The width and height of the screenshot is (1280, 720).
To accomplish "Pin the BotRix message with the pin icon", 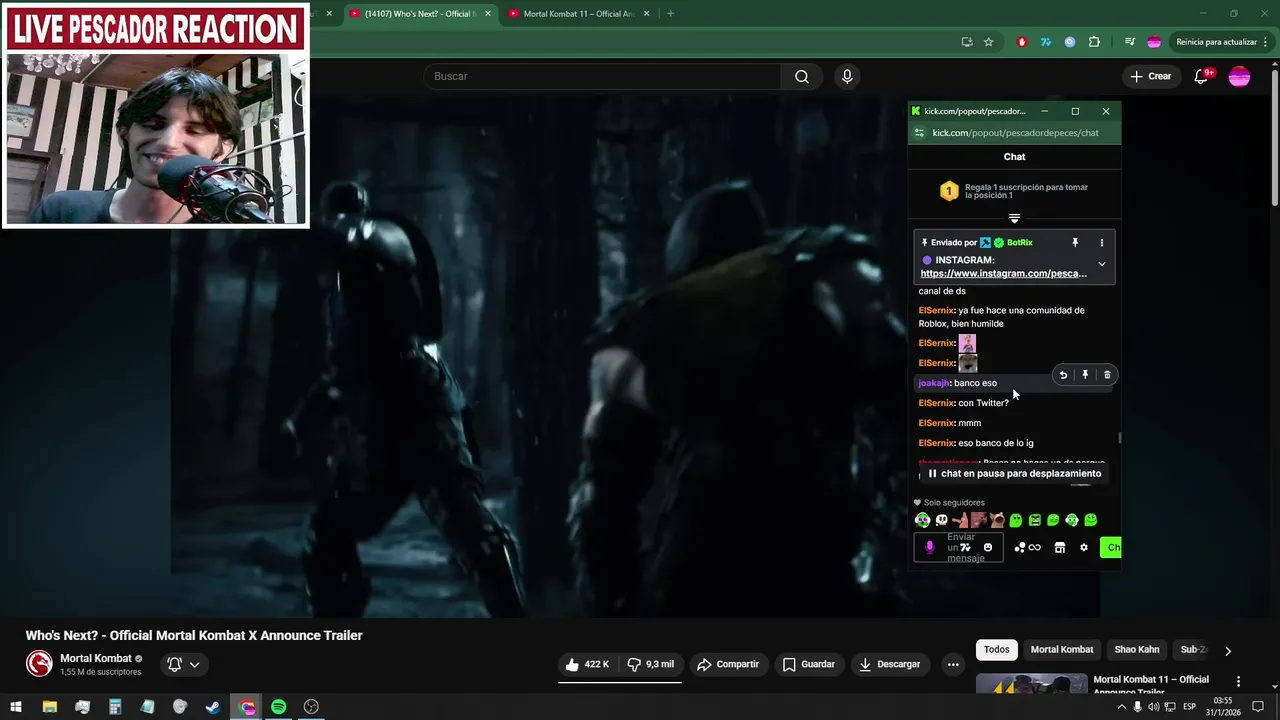I will pyautogui.click(x=1075, y=242).
